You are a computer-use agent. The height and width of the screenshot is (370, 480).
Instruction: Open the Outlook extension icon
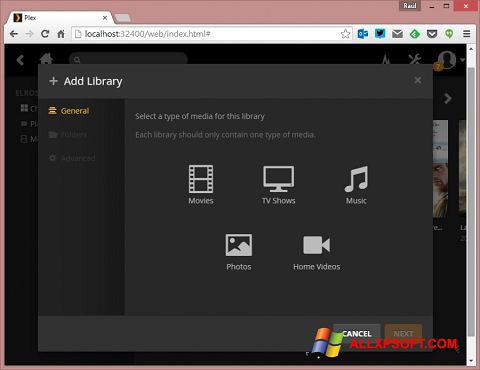(363, 34)
